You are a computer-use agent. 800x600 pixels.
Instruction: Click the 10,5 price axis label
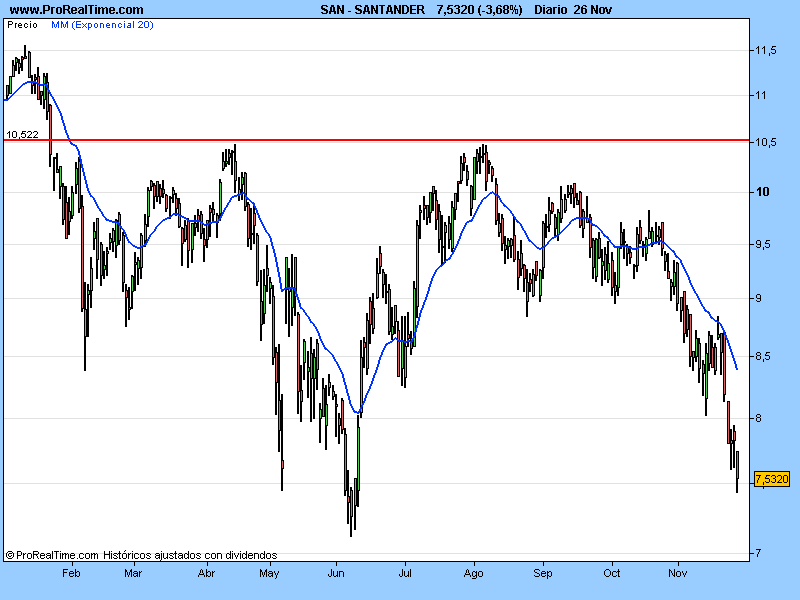[766, 142]
